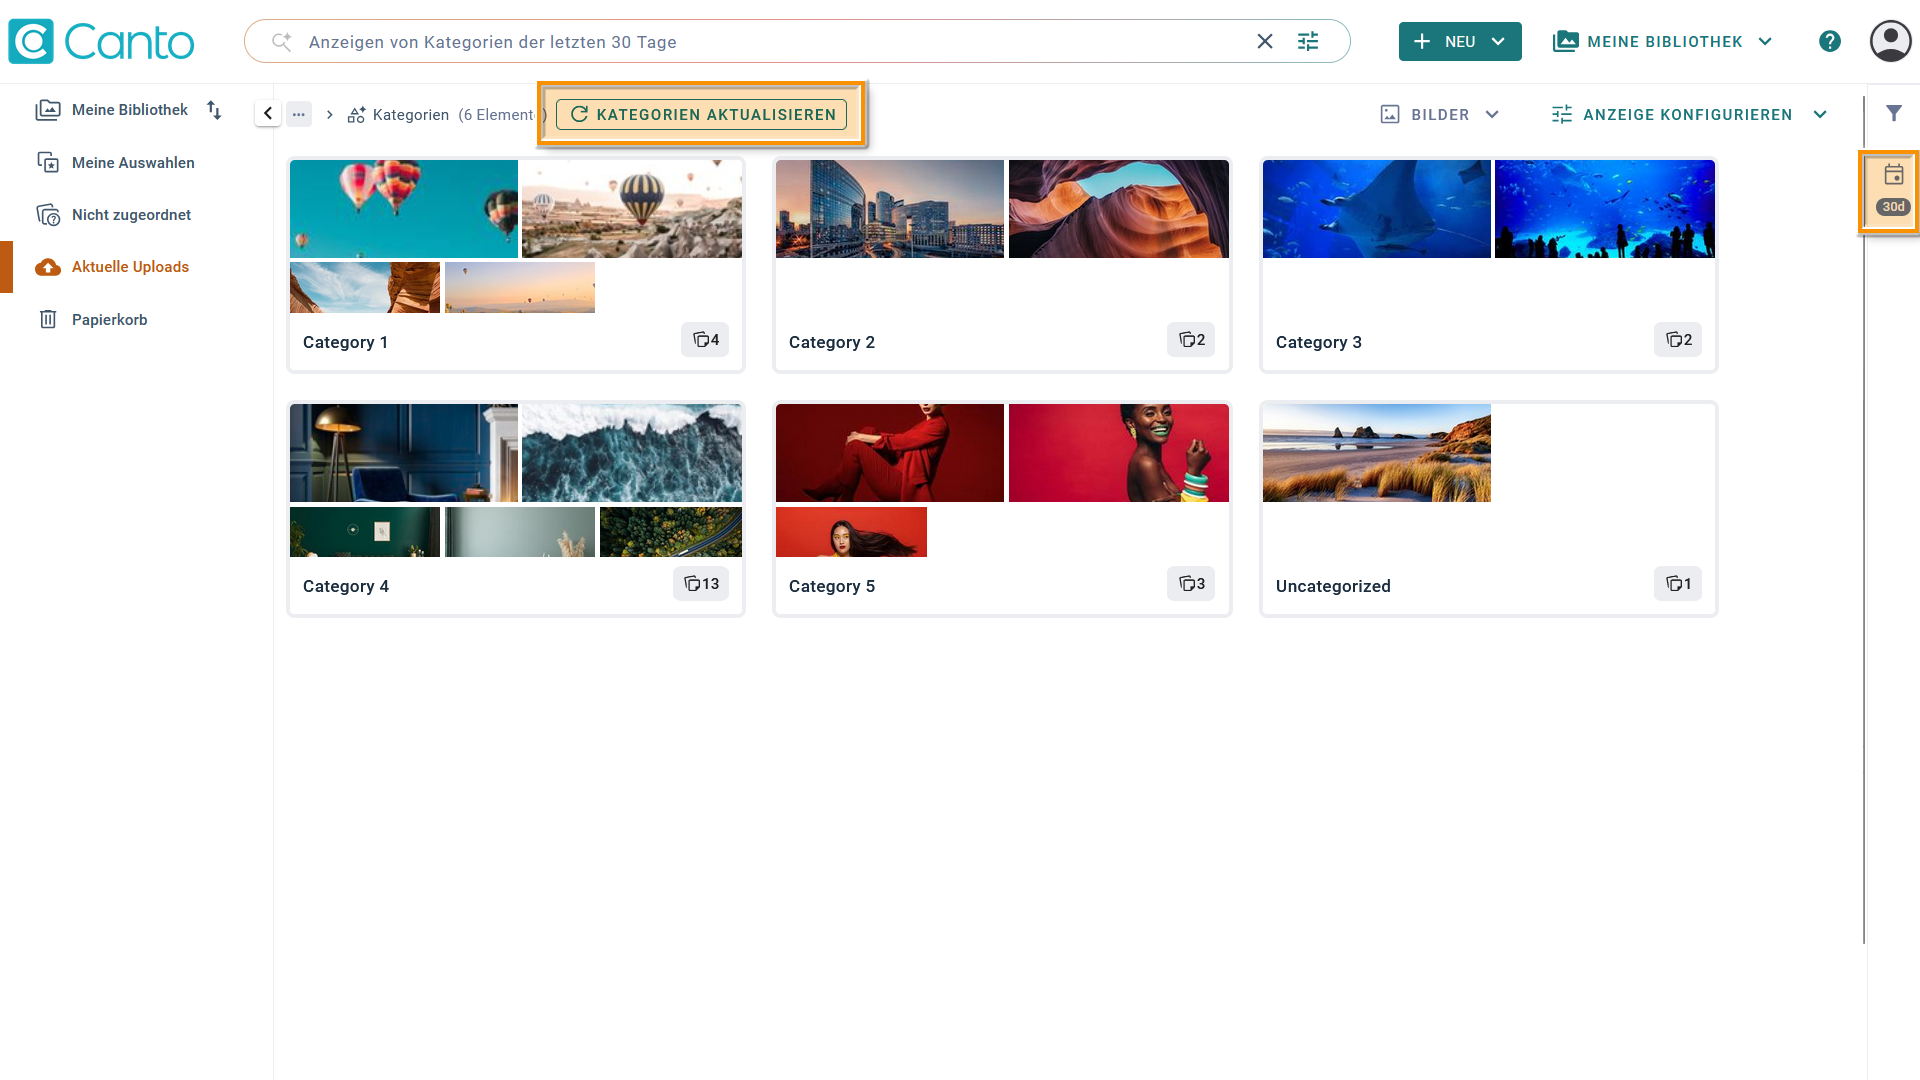Click the sort arrows beside Meine Bibliothek

pos(214,110)
